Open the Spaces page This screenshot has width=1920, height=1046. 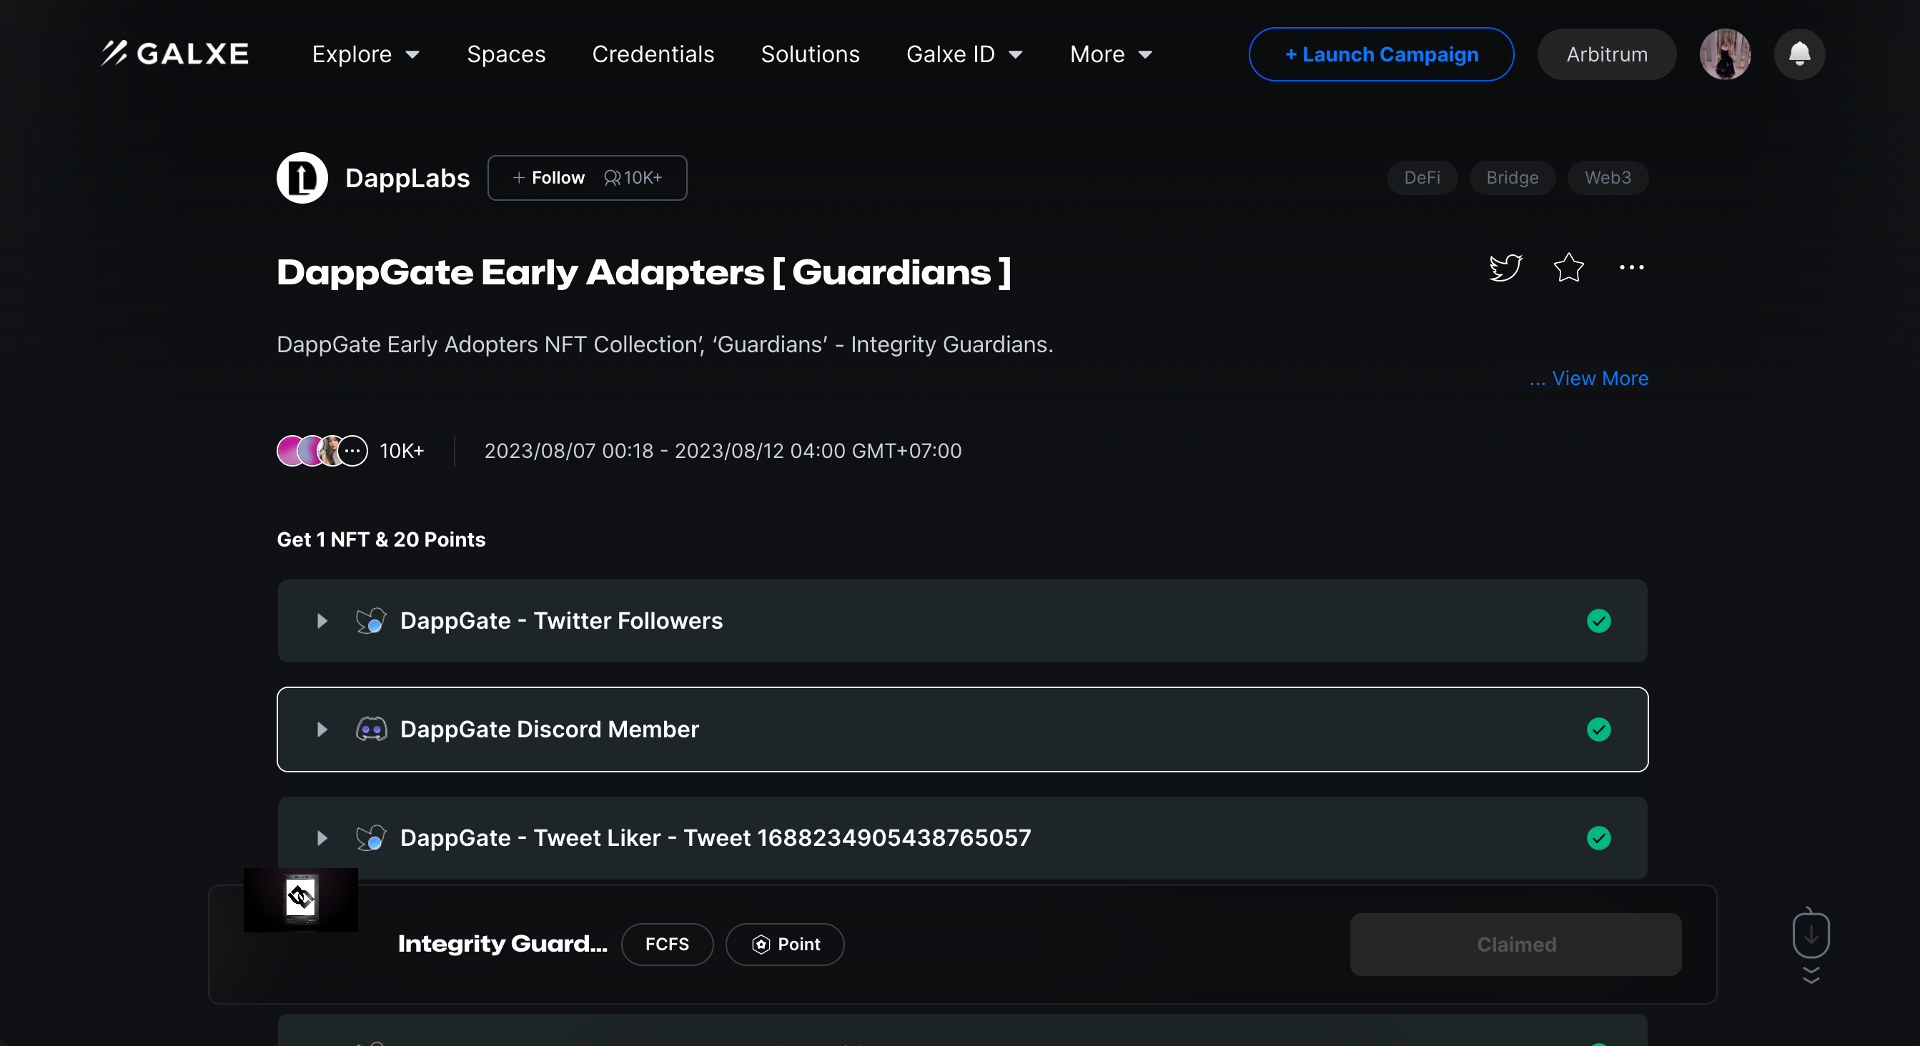[x=506, y=54]
